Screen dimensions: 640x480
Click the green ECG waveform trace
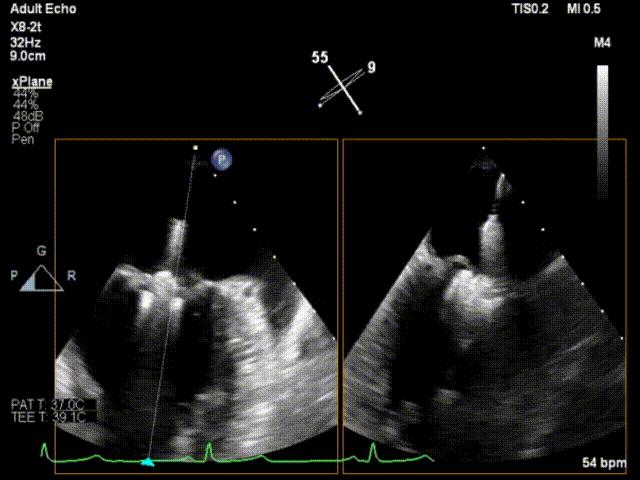pos(237,454)
